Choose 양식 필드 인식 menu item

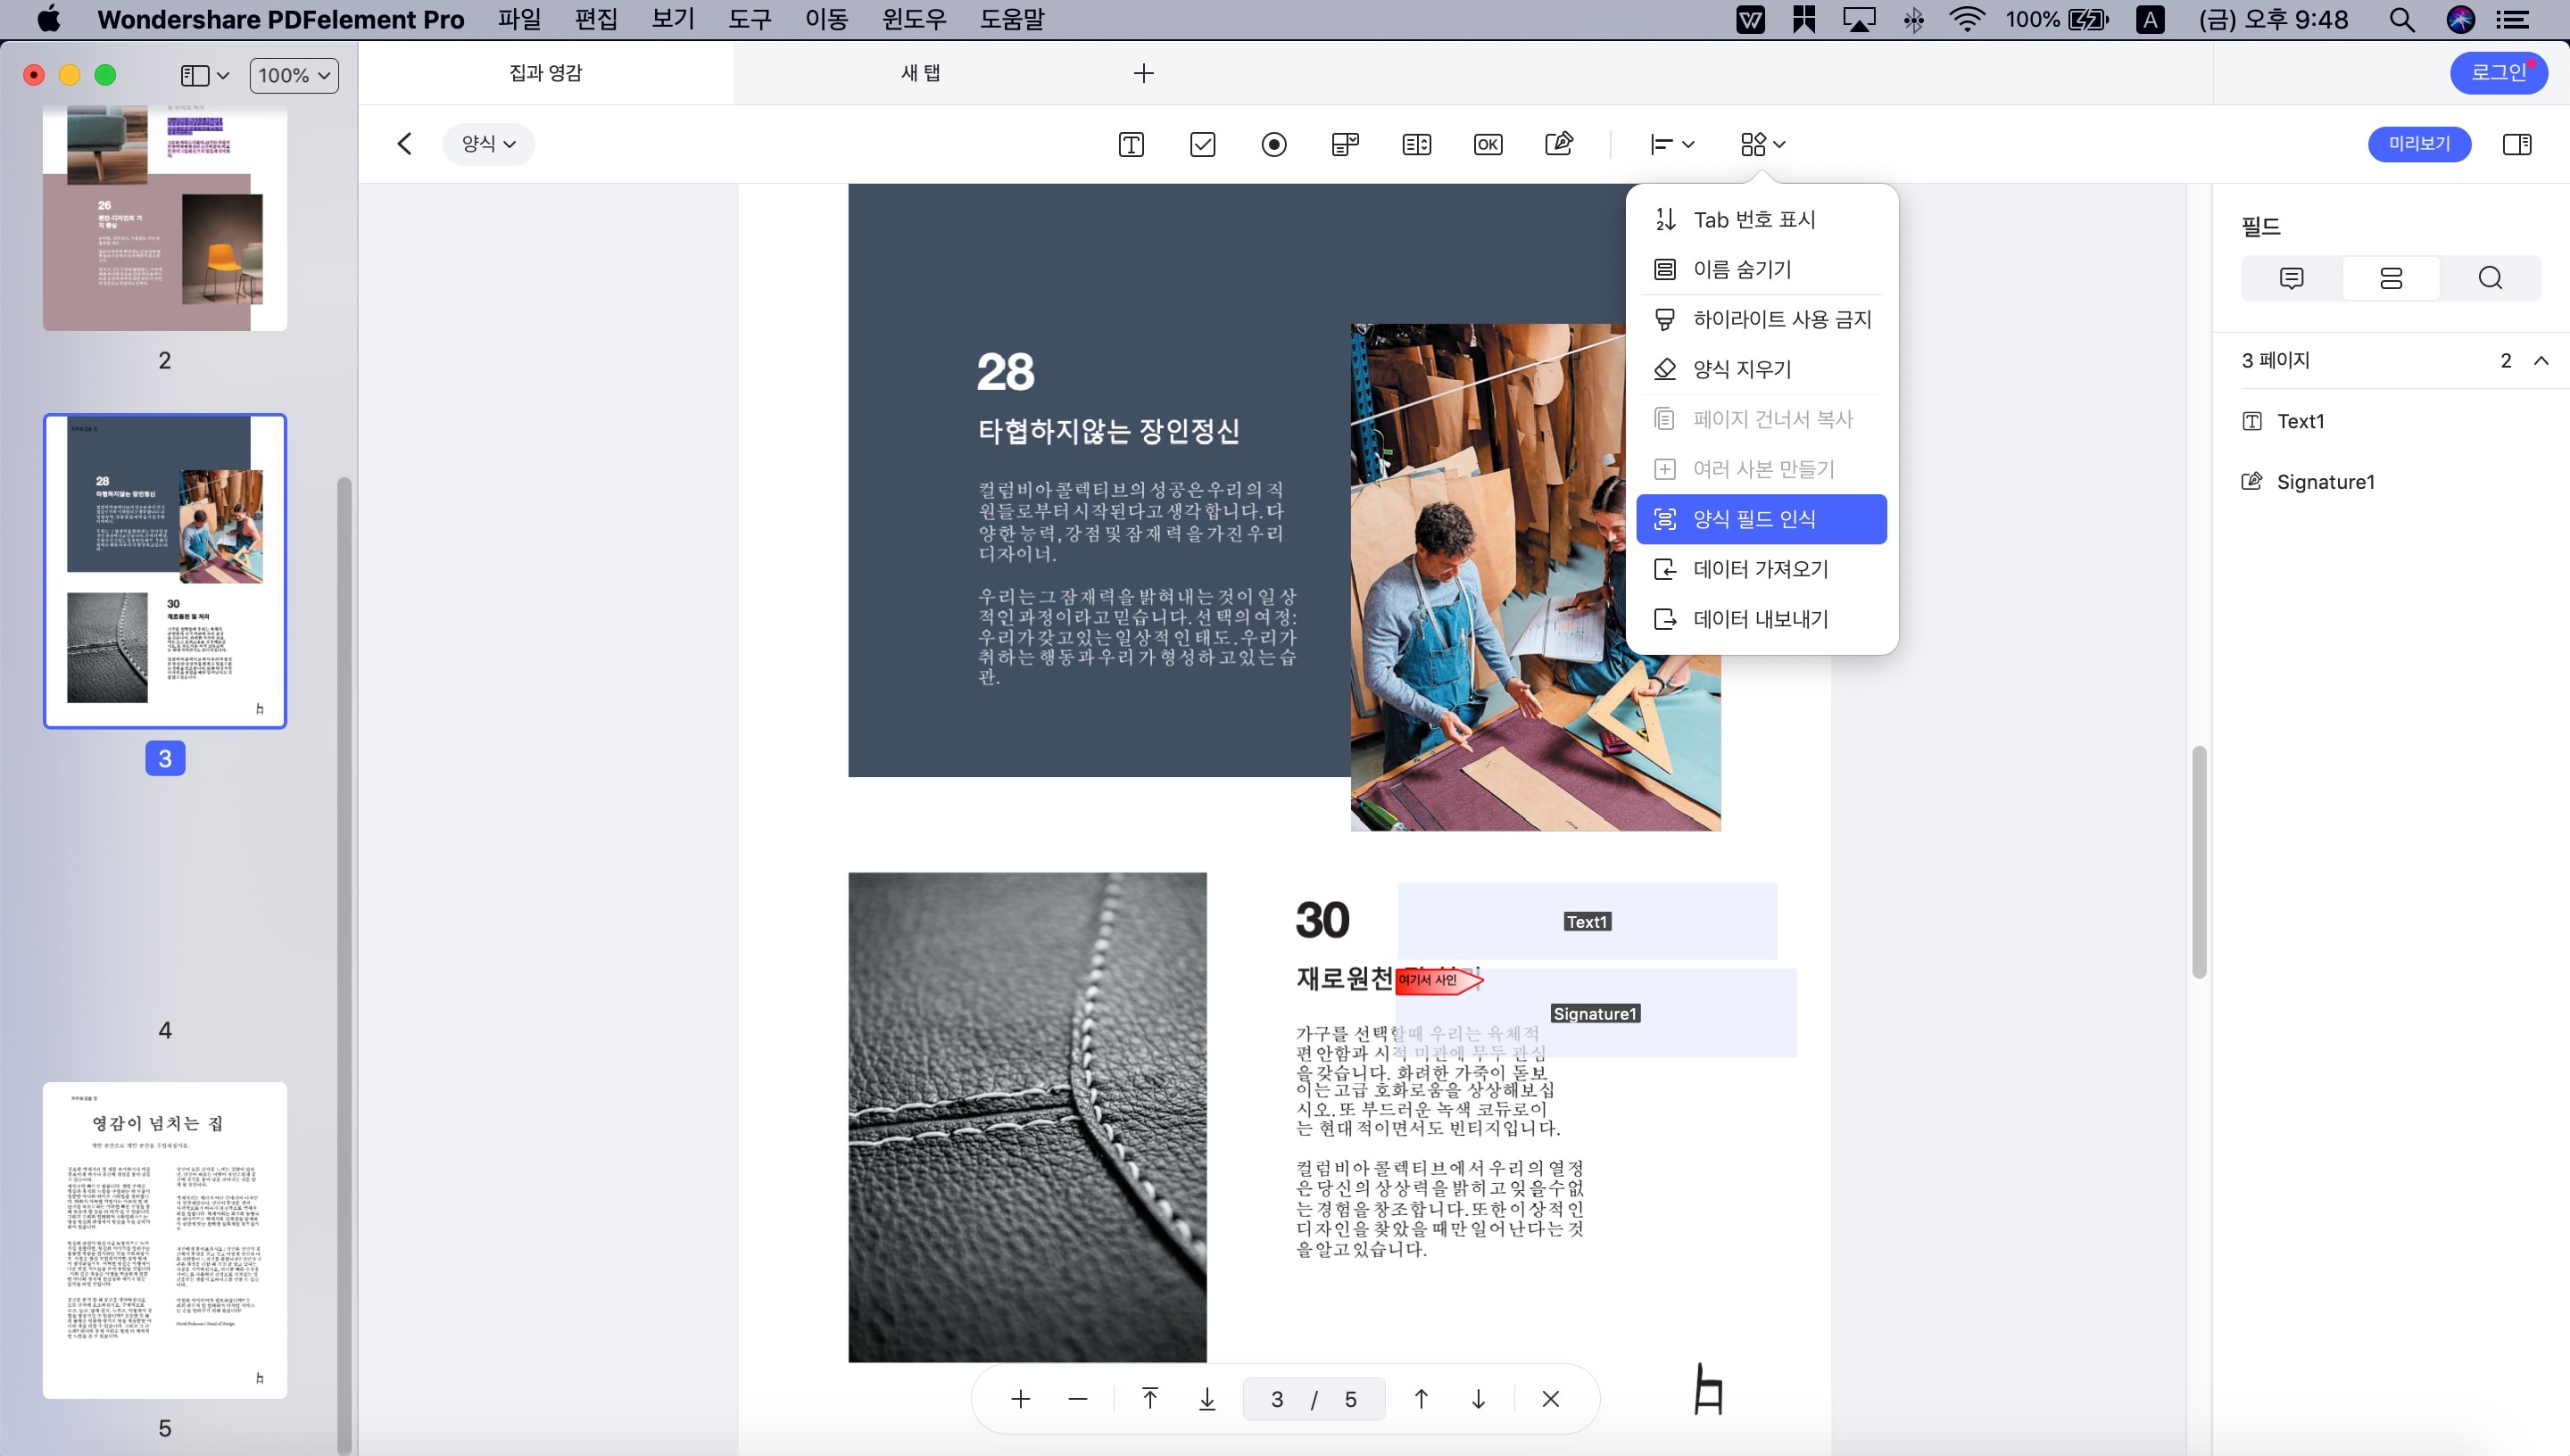coord(1761,519)
